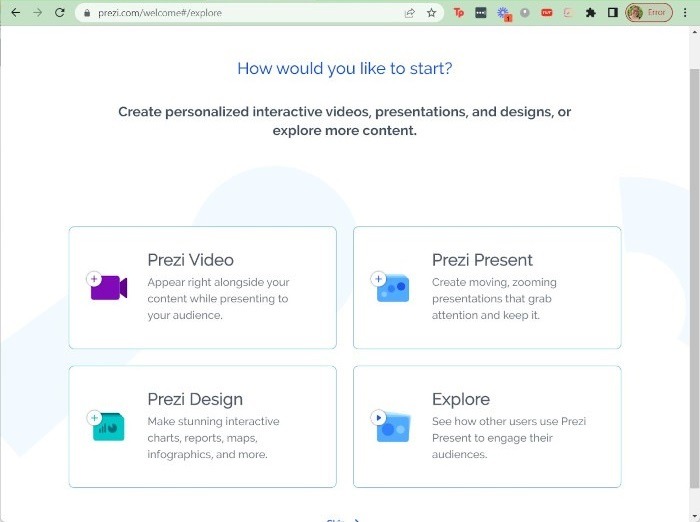Open the faded pink extension icon
The width and height of the screenshot is (700, 522).
pos(568,13)
